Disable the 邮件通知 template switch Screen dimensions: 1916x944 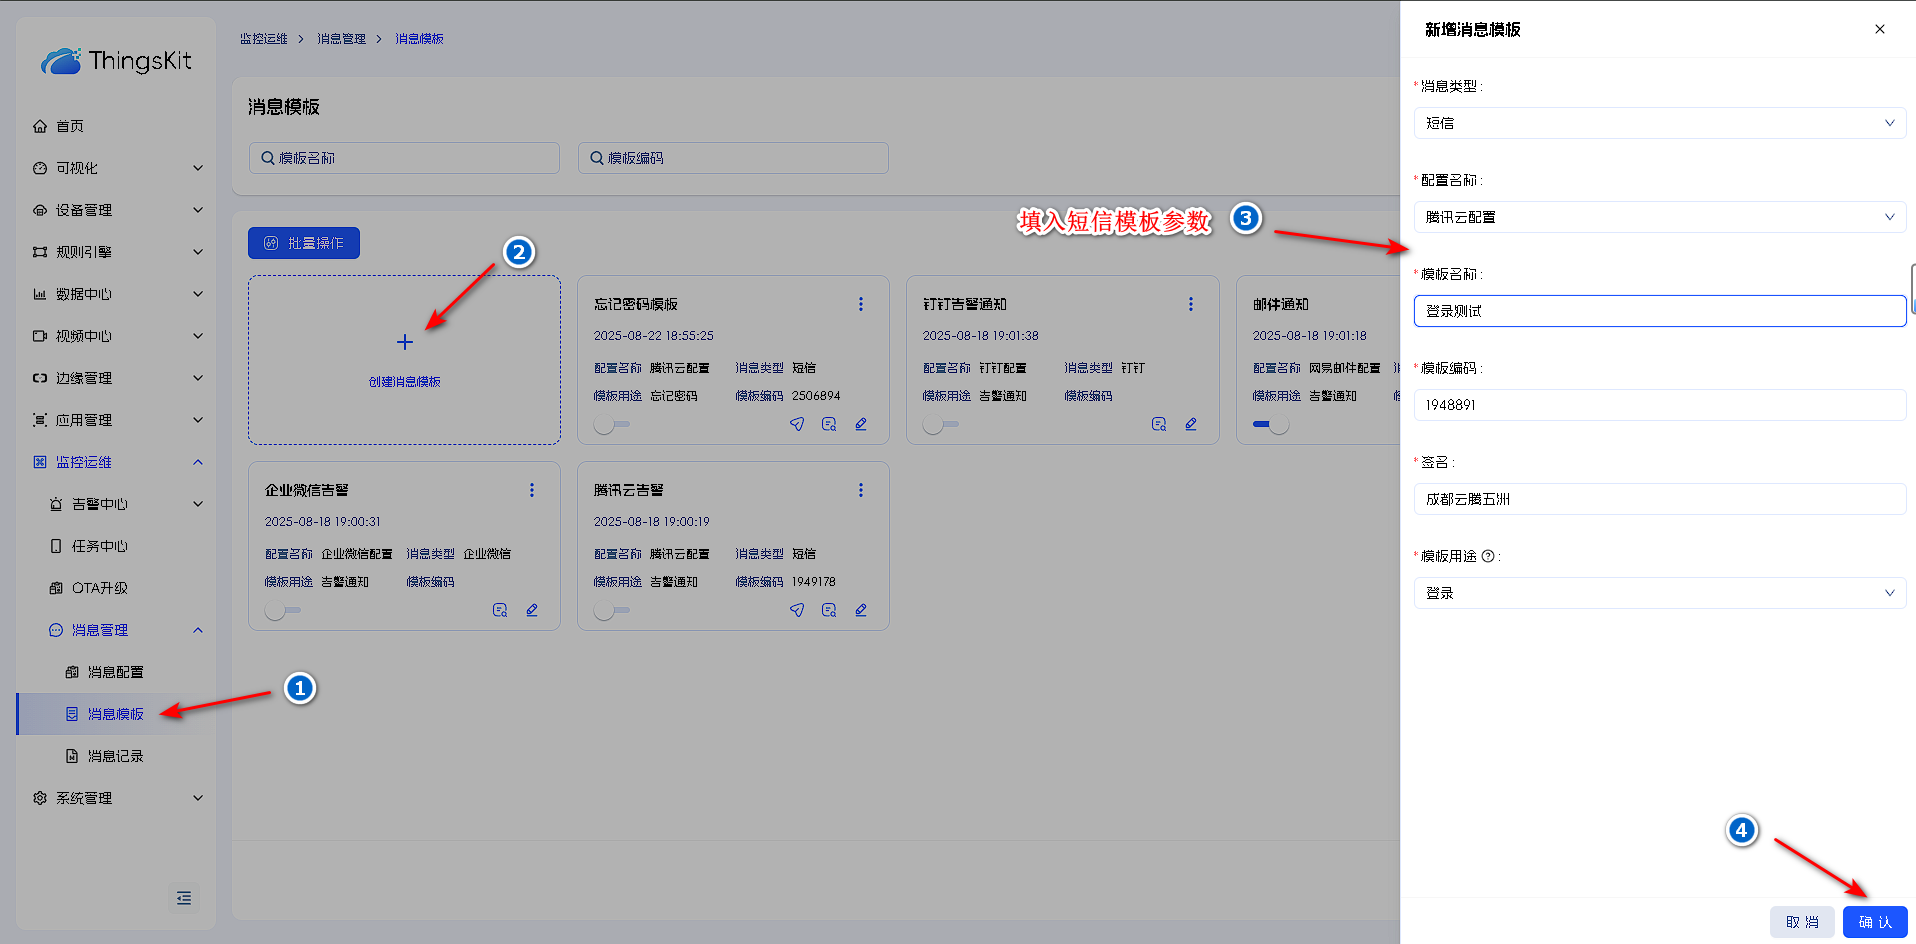point(1271,425)
